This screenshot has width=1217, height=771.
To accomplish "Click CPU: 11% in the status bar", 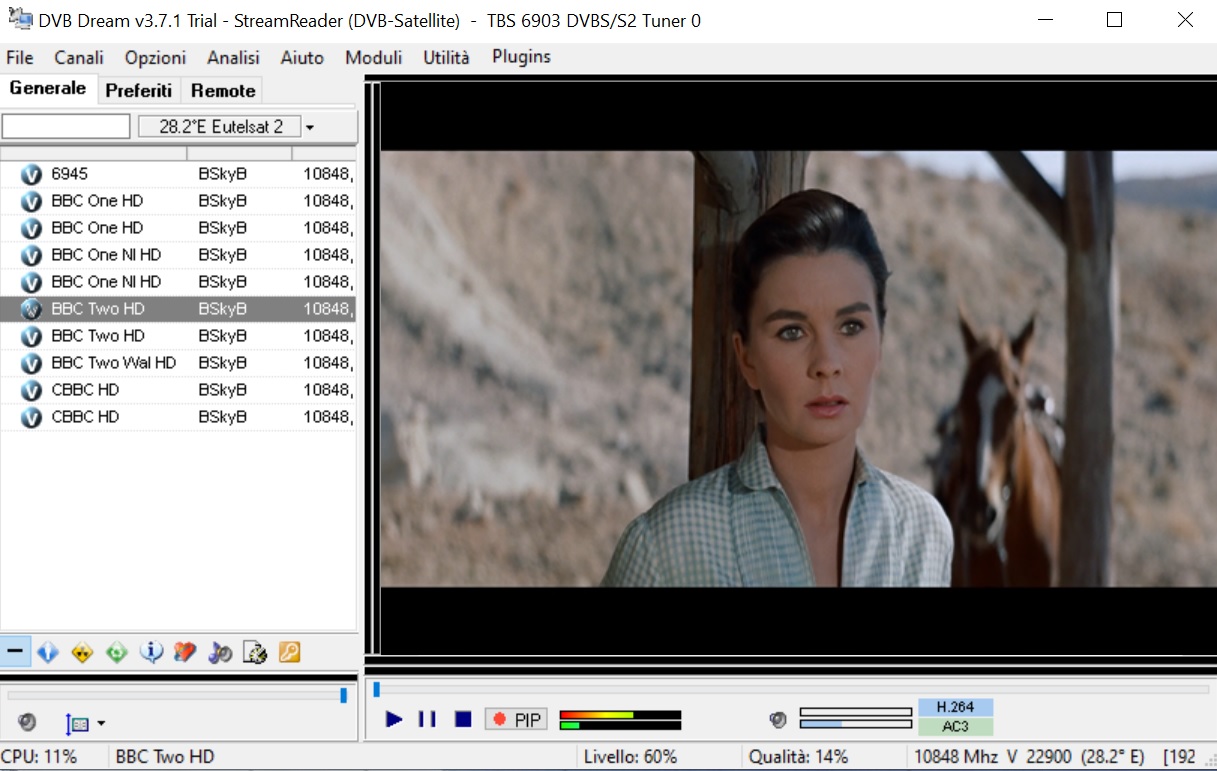I will click(x=39, y=757).
